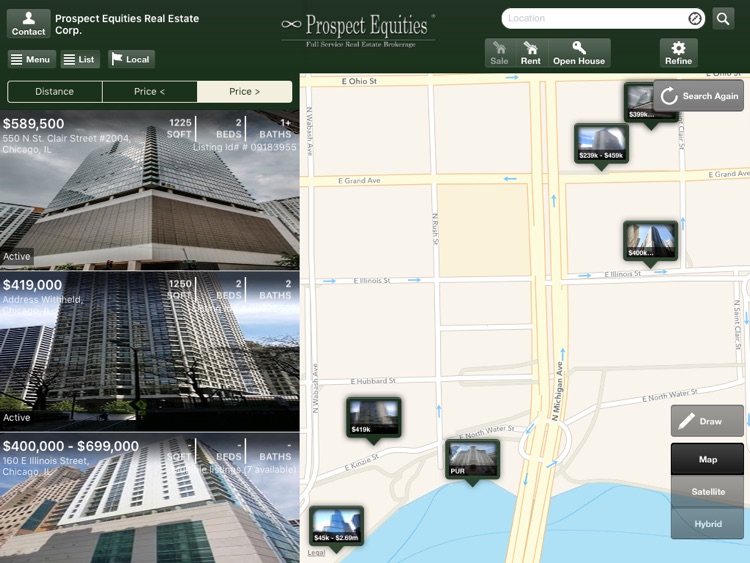Click the Listing Id# 09183955 text
This screenshot has width=750, height=563.
244,147
